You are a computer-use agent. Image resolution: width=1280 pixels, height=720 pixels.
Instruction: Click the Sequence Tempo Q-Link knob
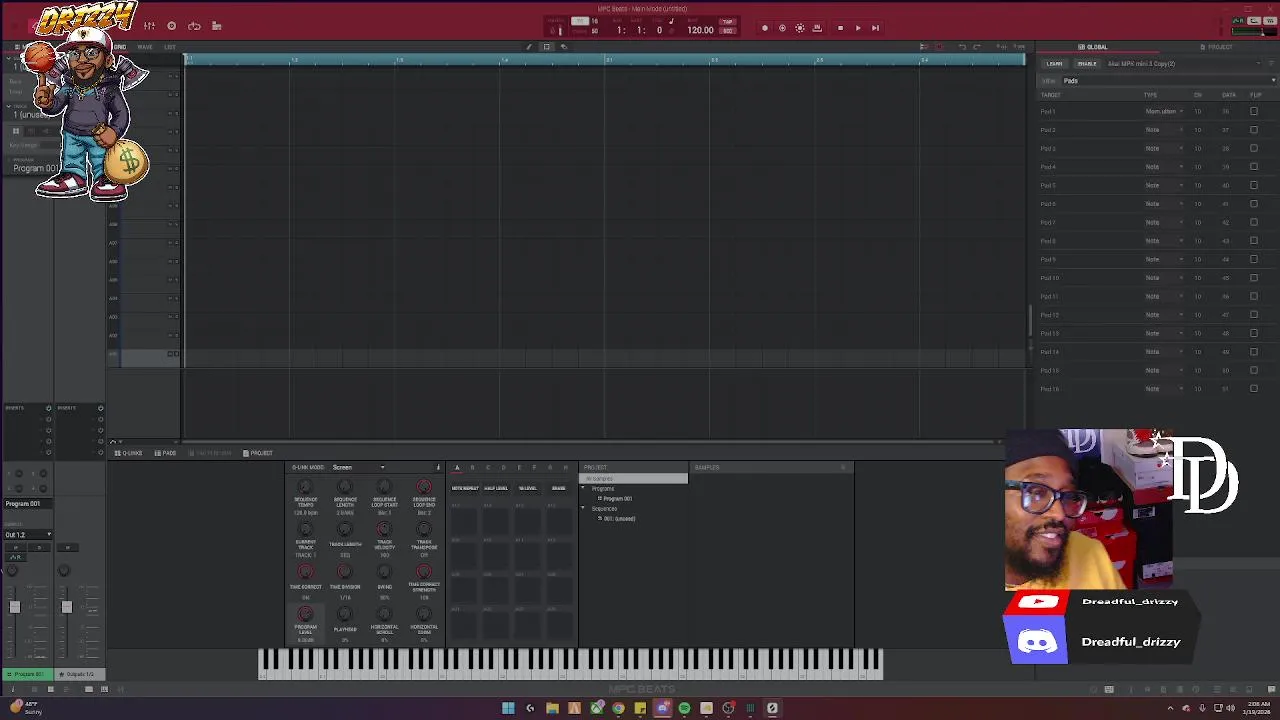click(x=305, y=487)
